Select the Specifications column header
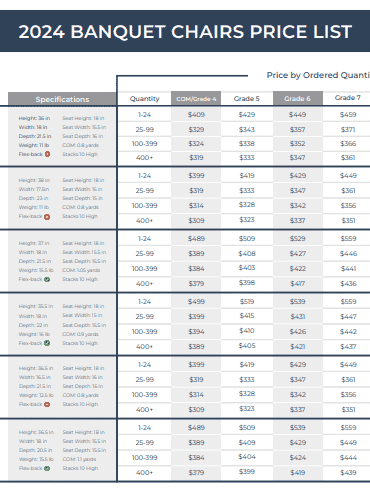 click(x=62, y=99)
